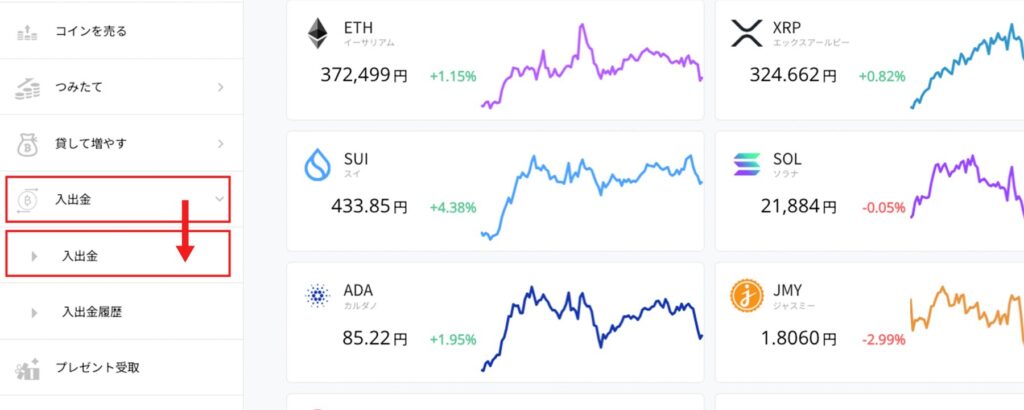Open the SUI price 433.85円 card
Screen dimensions: 1024x410
tap(370, 207)
